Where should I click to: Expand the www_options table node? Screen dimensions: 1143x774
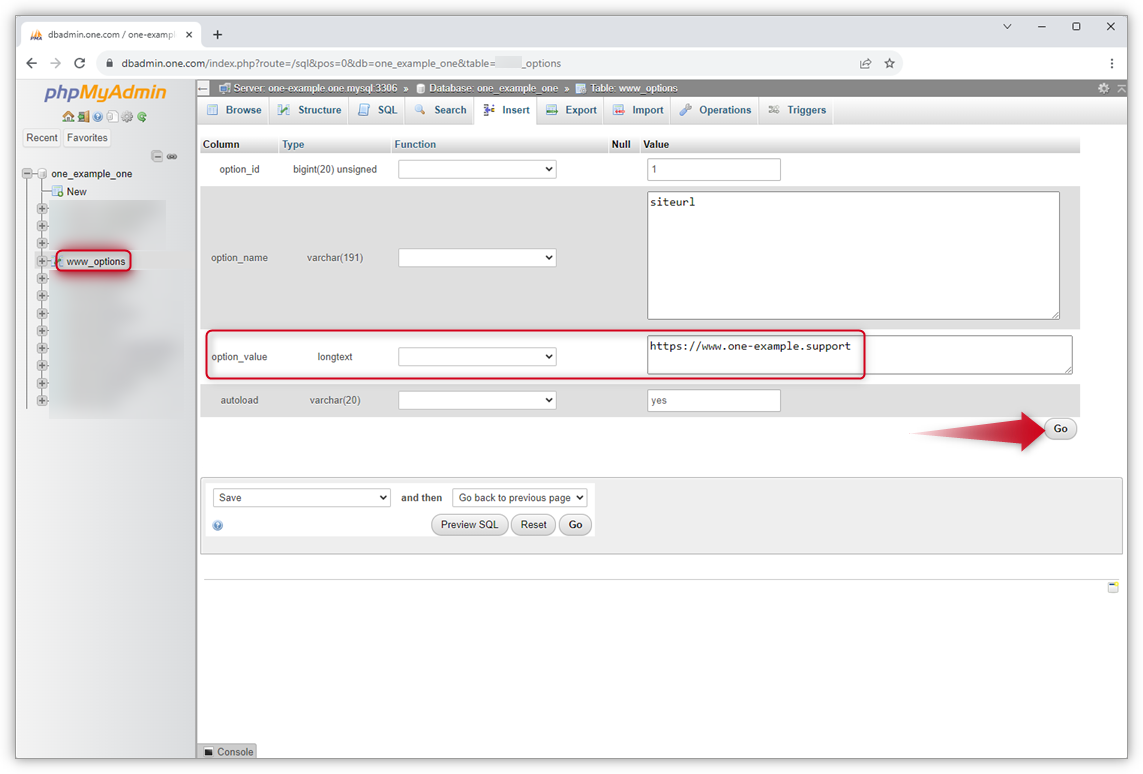click(42, 262)
